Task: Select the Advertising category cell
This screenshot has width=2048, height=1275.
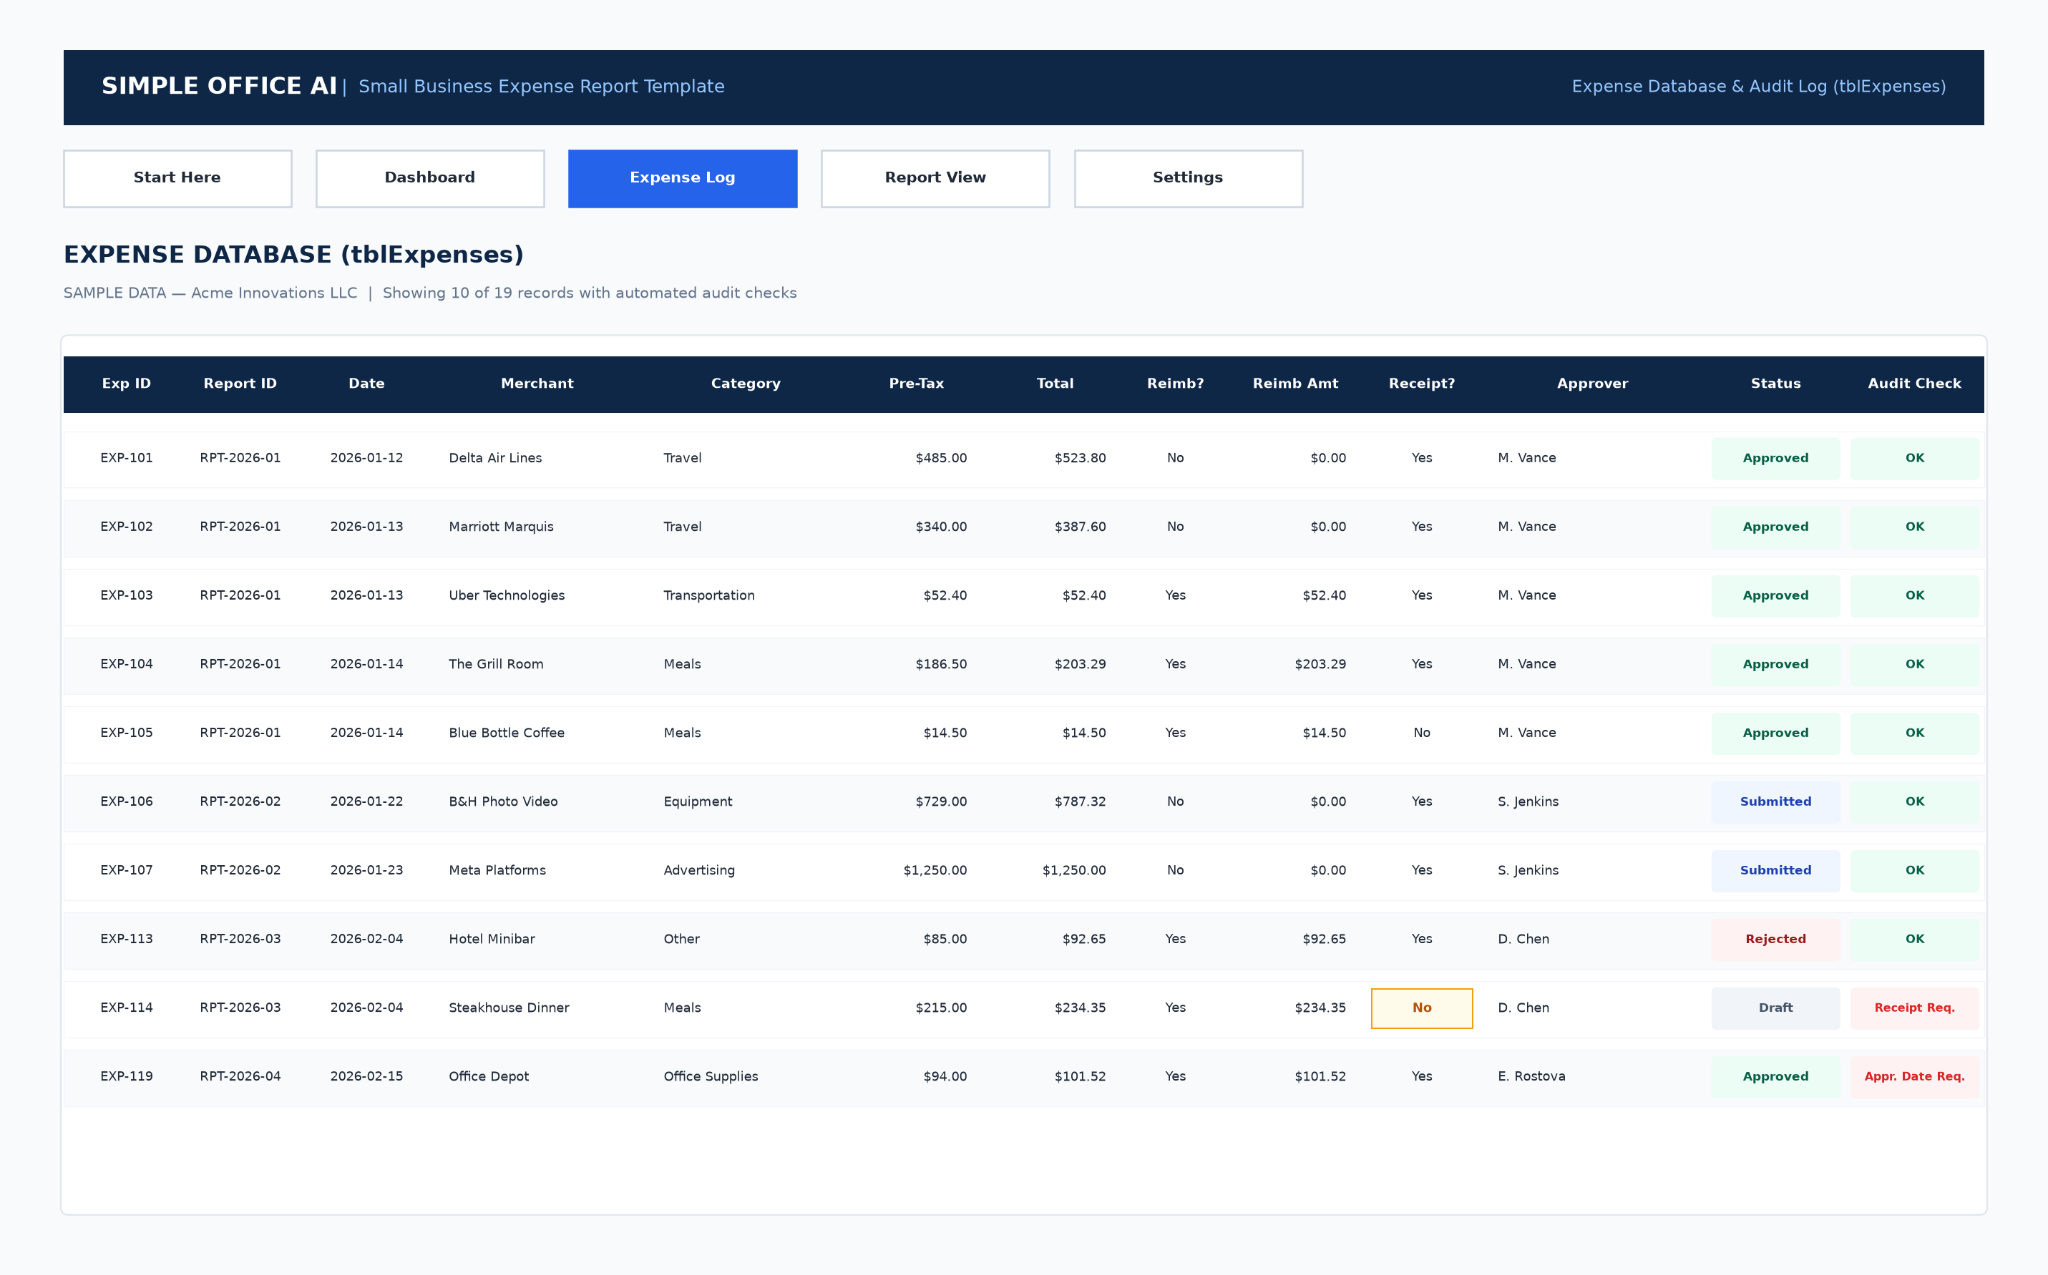Action: tap(699, 871)
